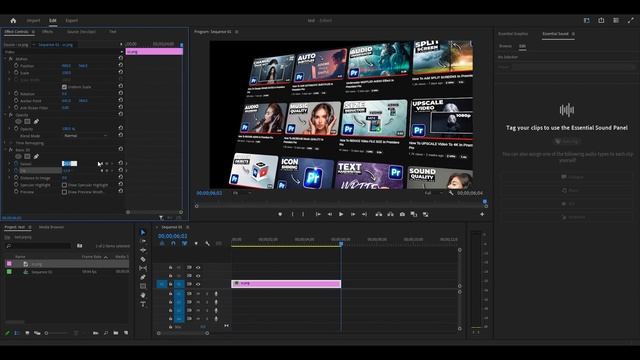Collapse the Motion effect group
Image resolution: width=640 pixels, height=360 pixels.
pos(5,59)
